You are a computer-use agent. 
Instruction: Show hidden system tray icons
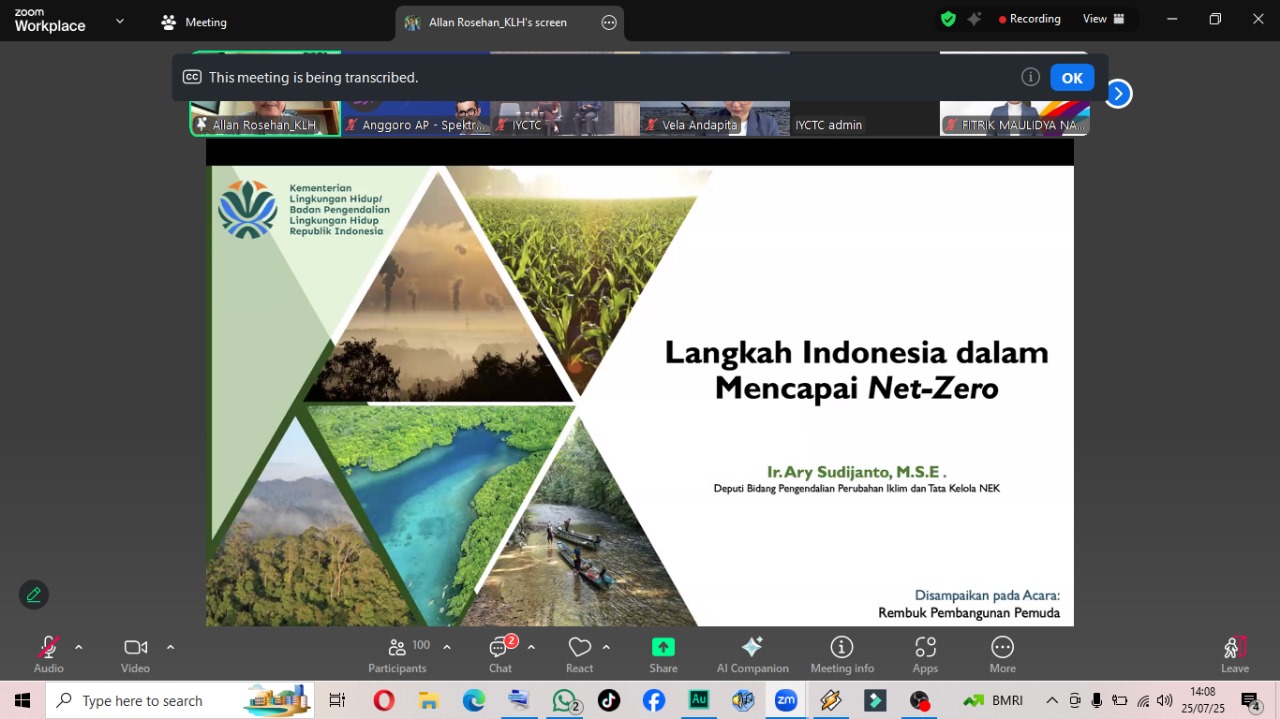pyautogui.click(x=1052, y=701)
